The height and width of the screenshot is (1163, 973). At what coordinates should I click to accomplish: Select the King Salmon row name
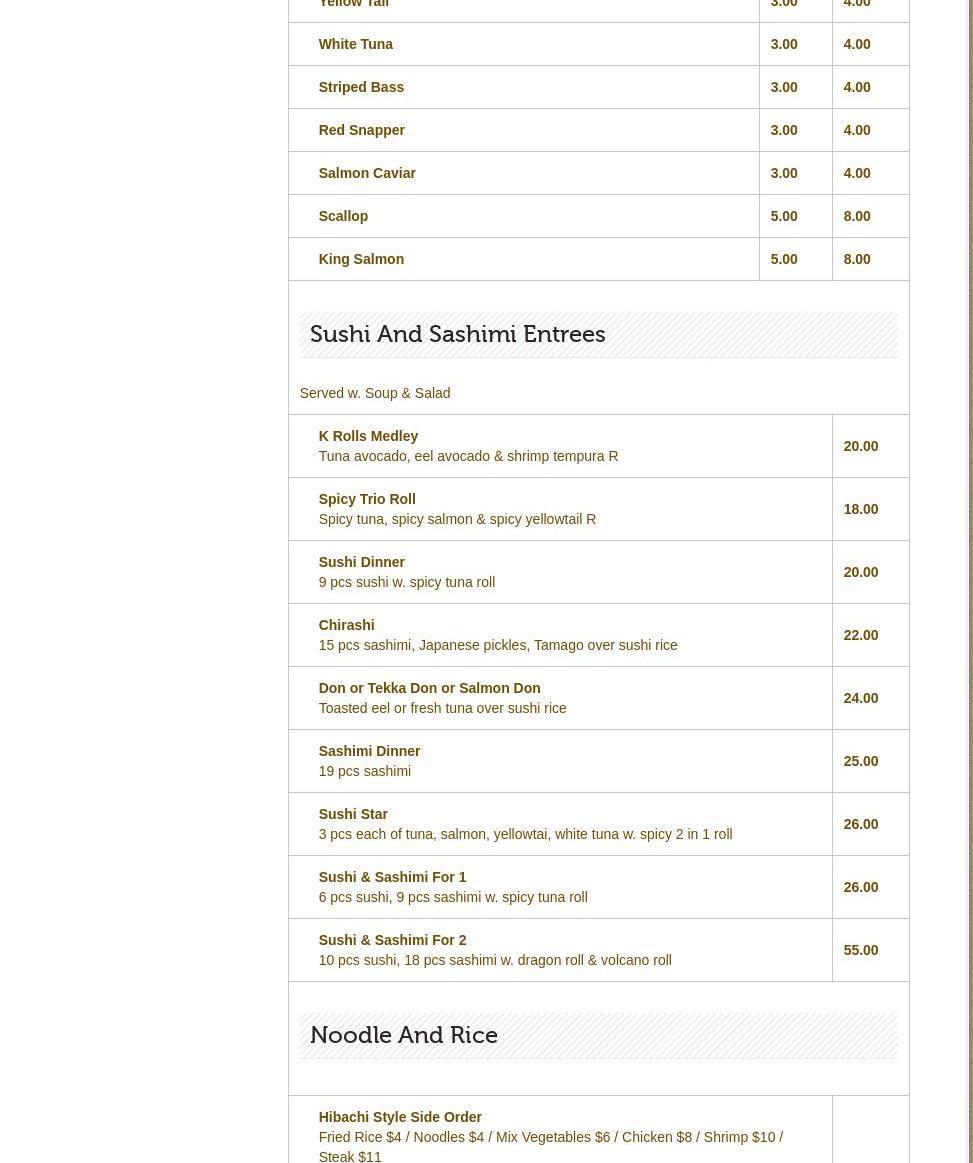pos(361,259)
